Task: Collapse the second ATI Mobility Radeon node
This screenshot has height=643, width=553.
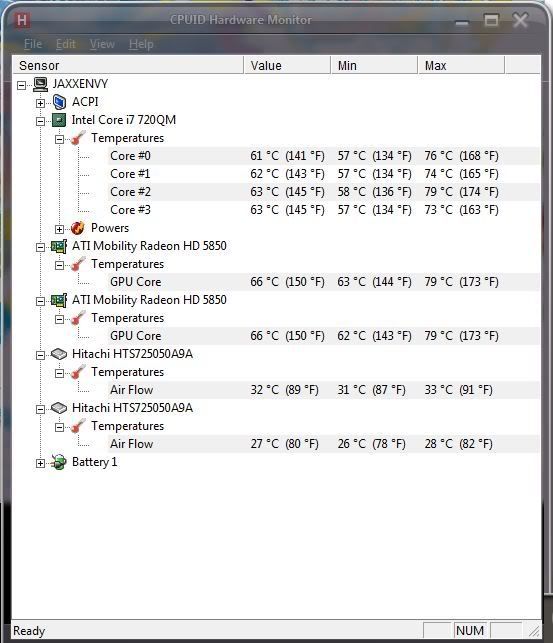Action: [x=40, y=301]
